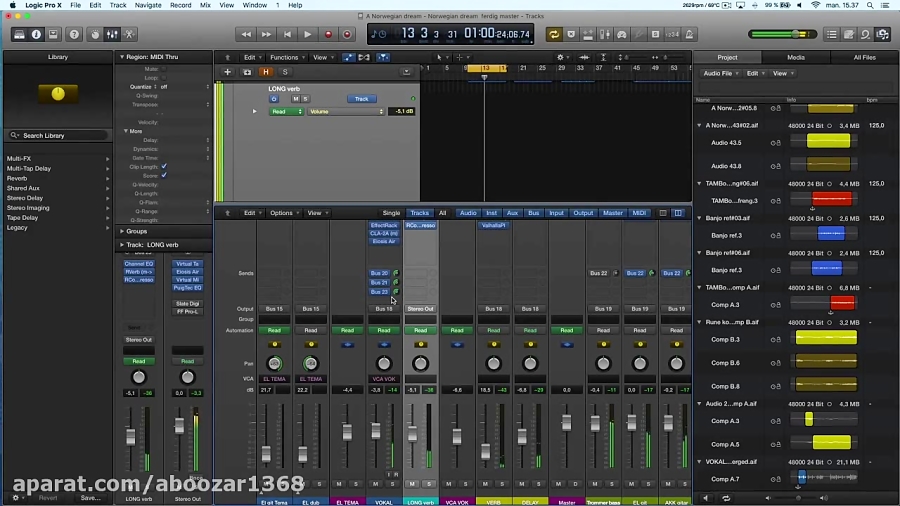Expand the Groups section
900x506 pixels.
122,231
